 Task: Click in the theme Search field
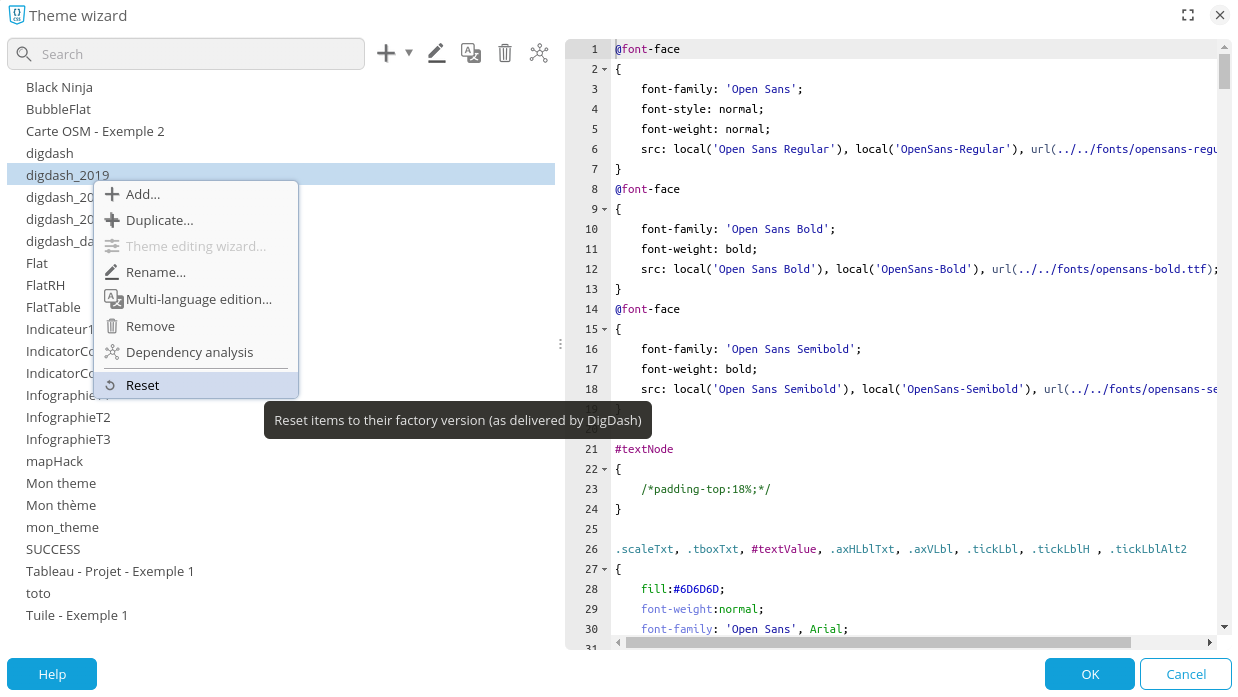click(x=195, y=54)
